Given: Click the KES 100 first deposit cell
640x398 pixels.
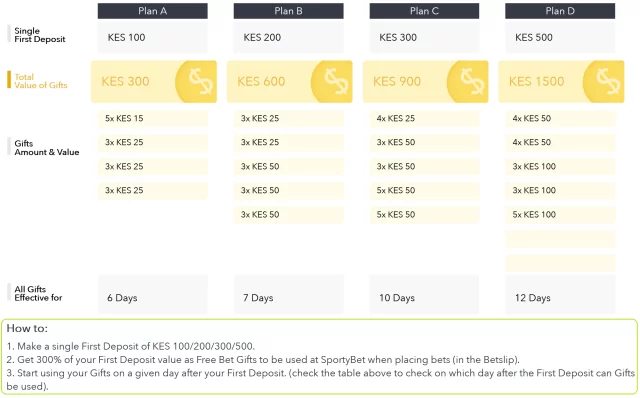Looking at the screenshot, I should point(153,37).
